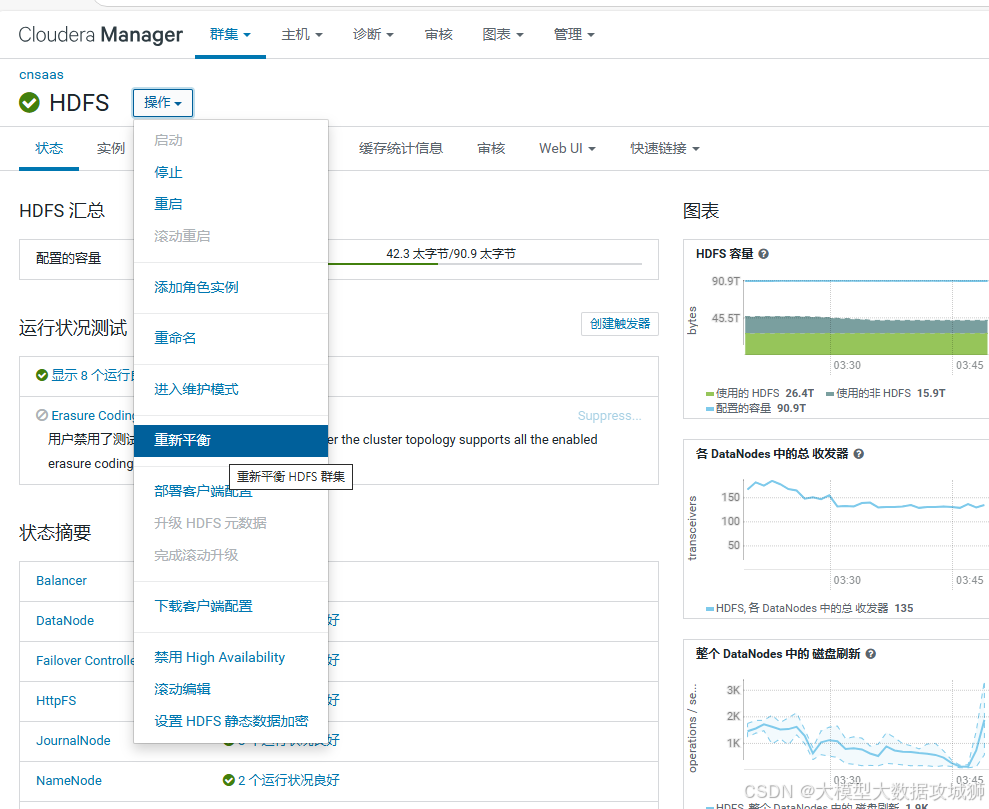Click the disabled icon beside Erasure Coding
This screenshot has width=989, height=809.
[42, 415]
